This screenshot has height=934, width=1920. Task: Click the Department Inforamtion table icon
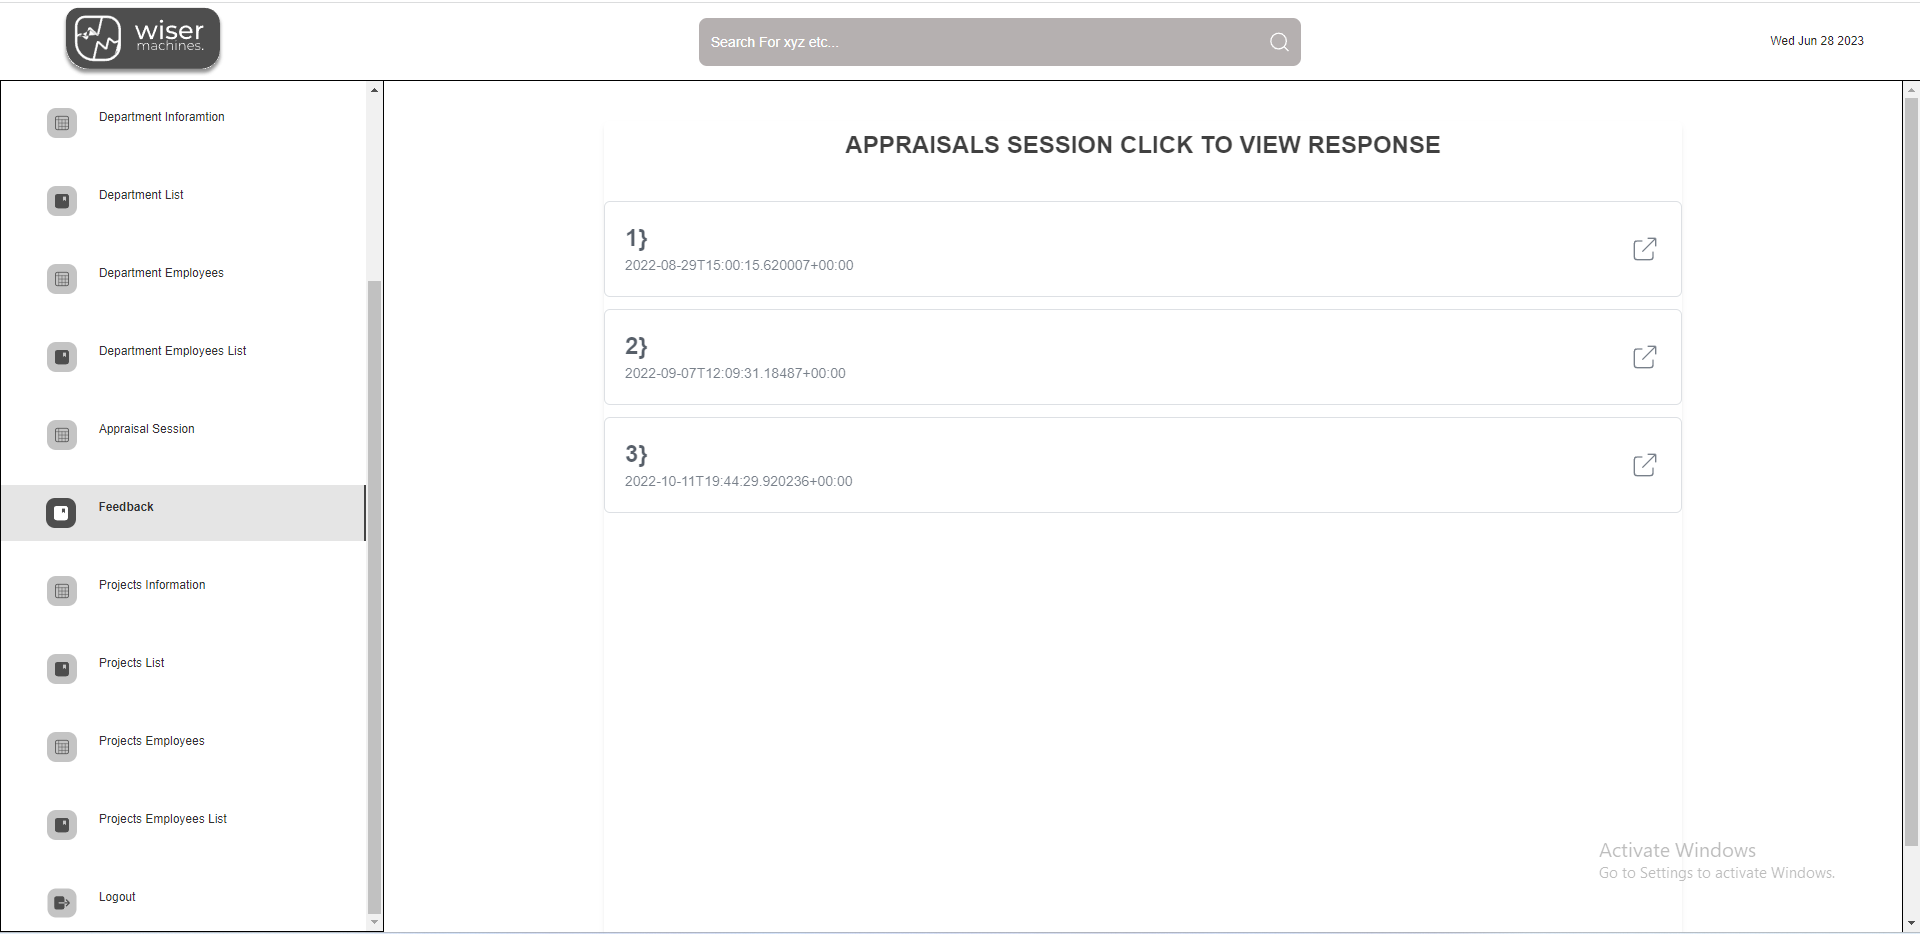point(61,122)
